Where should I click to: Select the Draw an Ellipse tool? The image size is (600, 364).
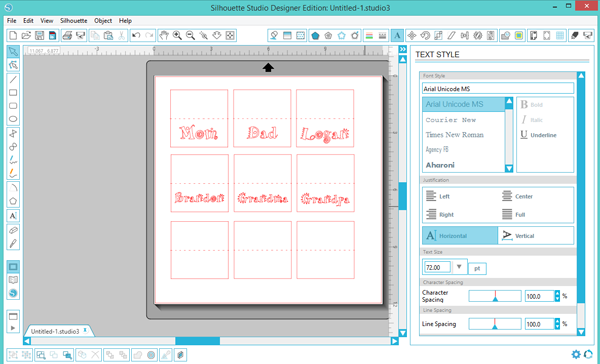(x=13, y=119)
